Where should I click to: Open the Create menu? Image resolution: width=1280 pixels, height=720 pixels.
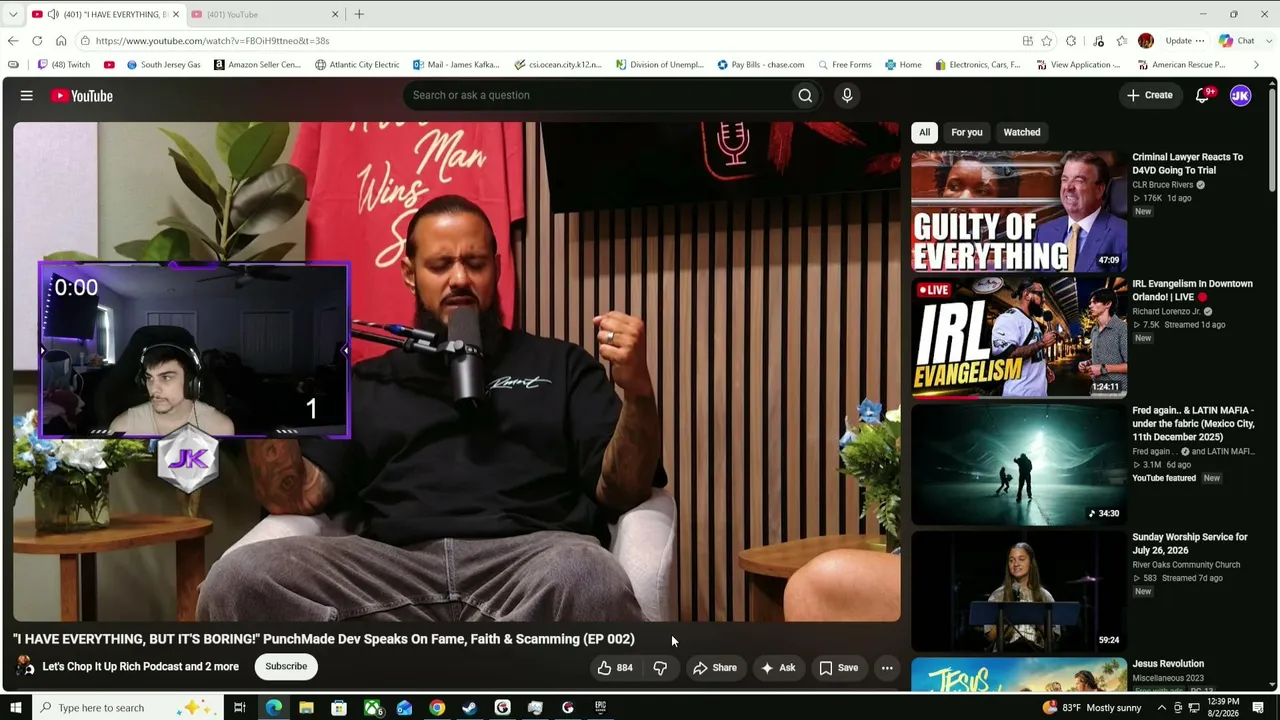click(x=1150, y=96)
